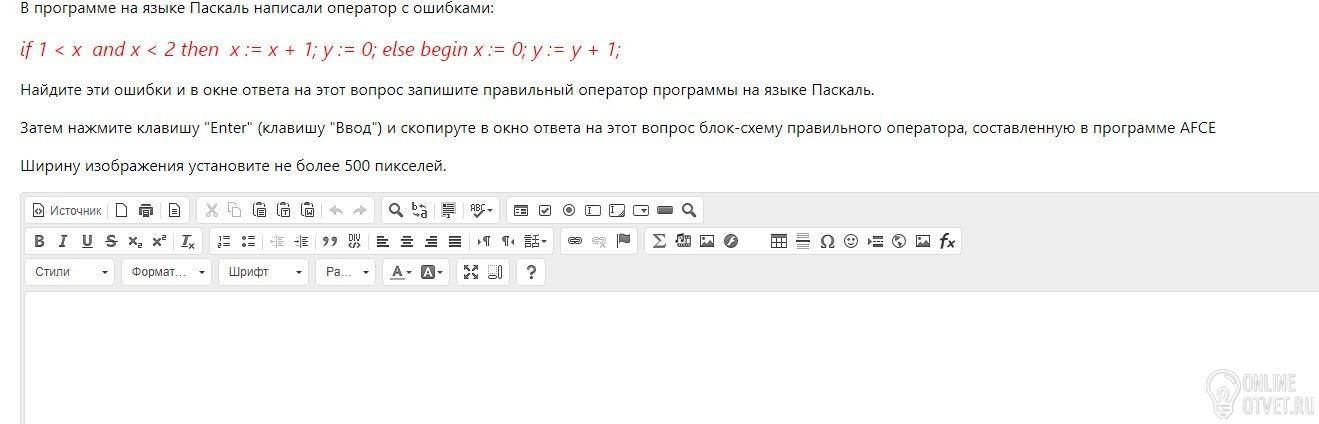Insert a smiley emoticon
This screenshot has width=1319, height=424.
pyautogui.click(x=851, y=241)
